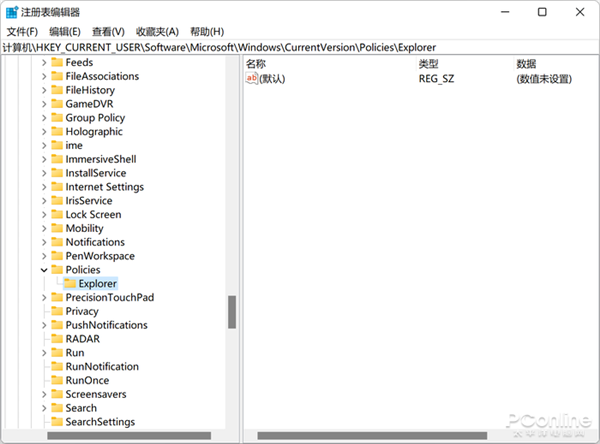Click the folder icon beside RADAR
Screen dimensions: 600x444
click(x=57, y=339)
